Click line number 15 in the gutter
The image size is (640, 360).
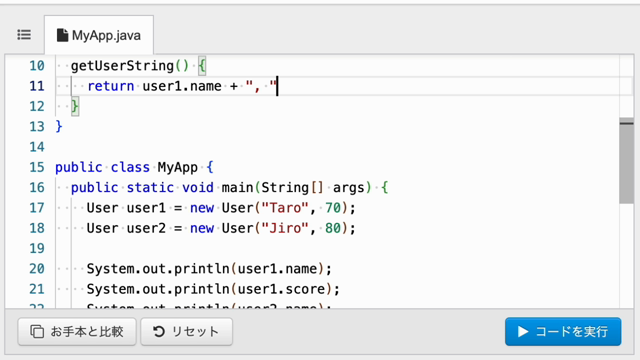(37, 167)
